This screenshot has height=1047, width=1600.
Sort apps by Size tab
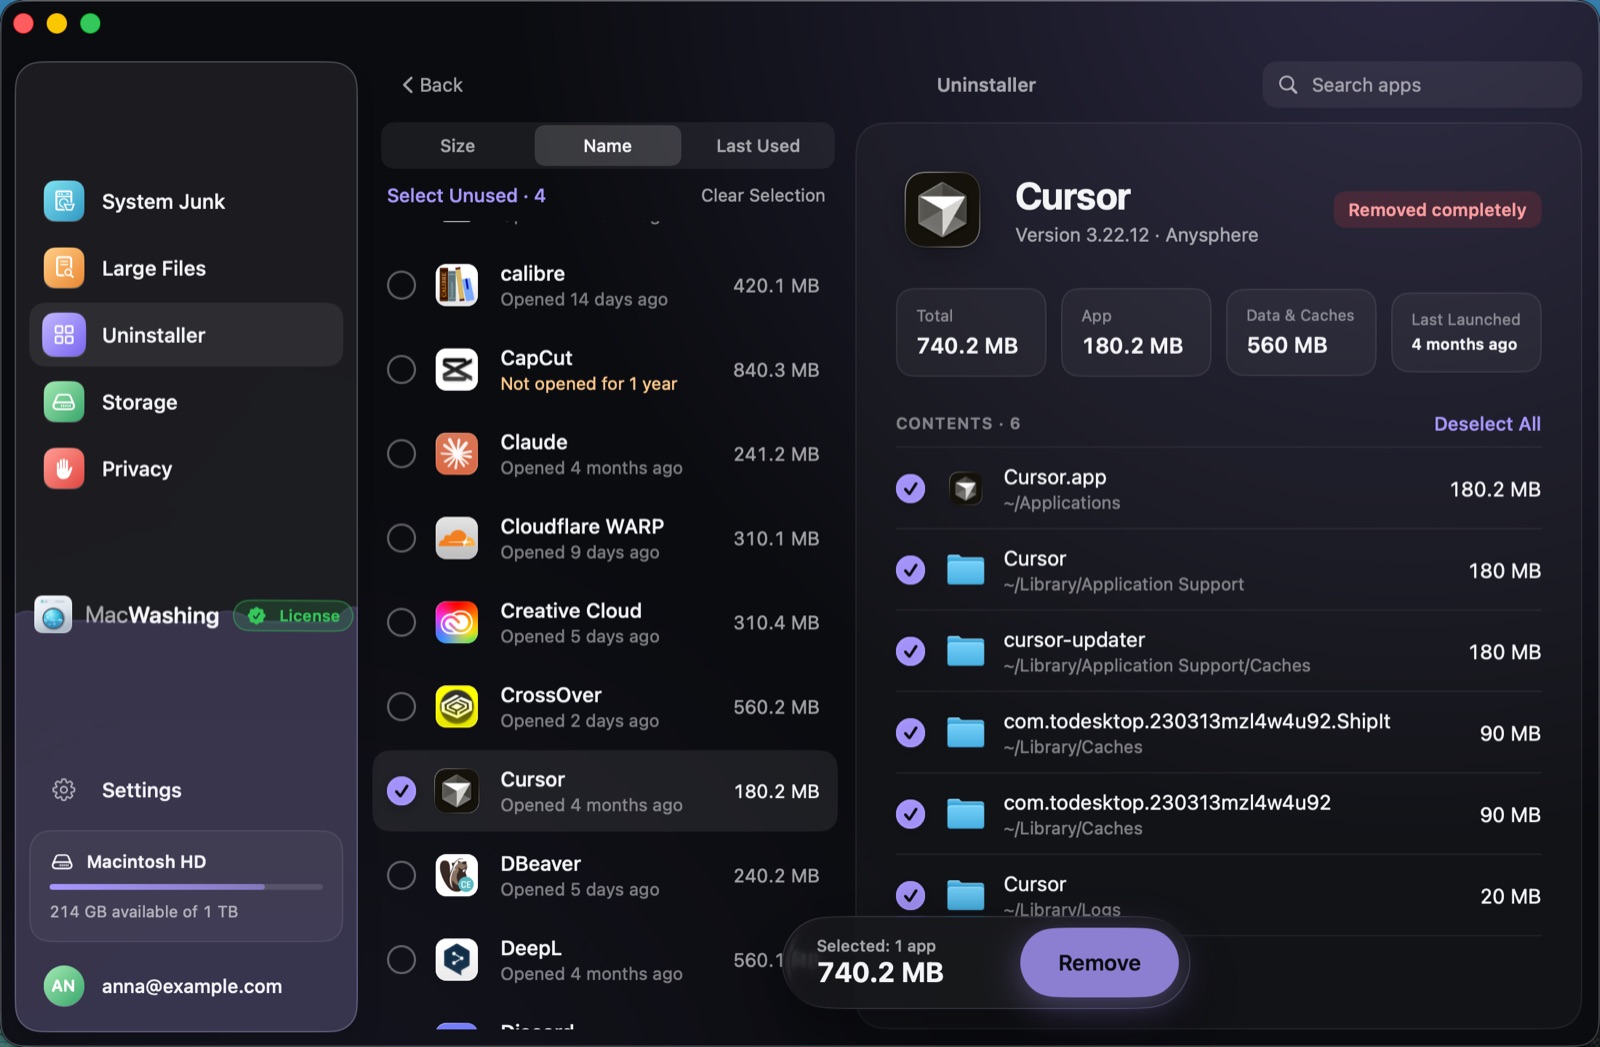458,146
